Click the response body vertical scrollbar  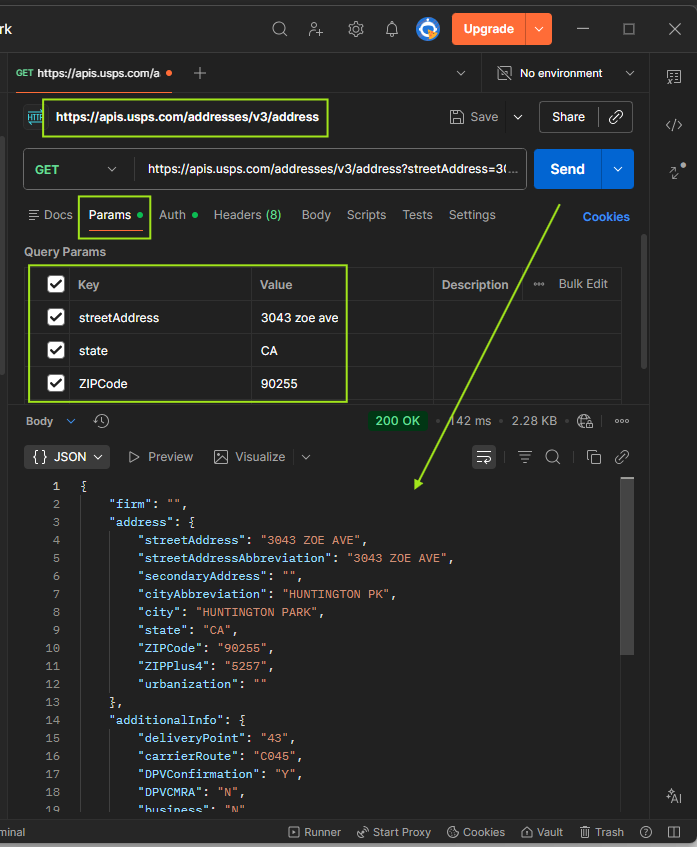[x=627, y=565]
